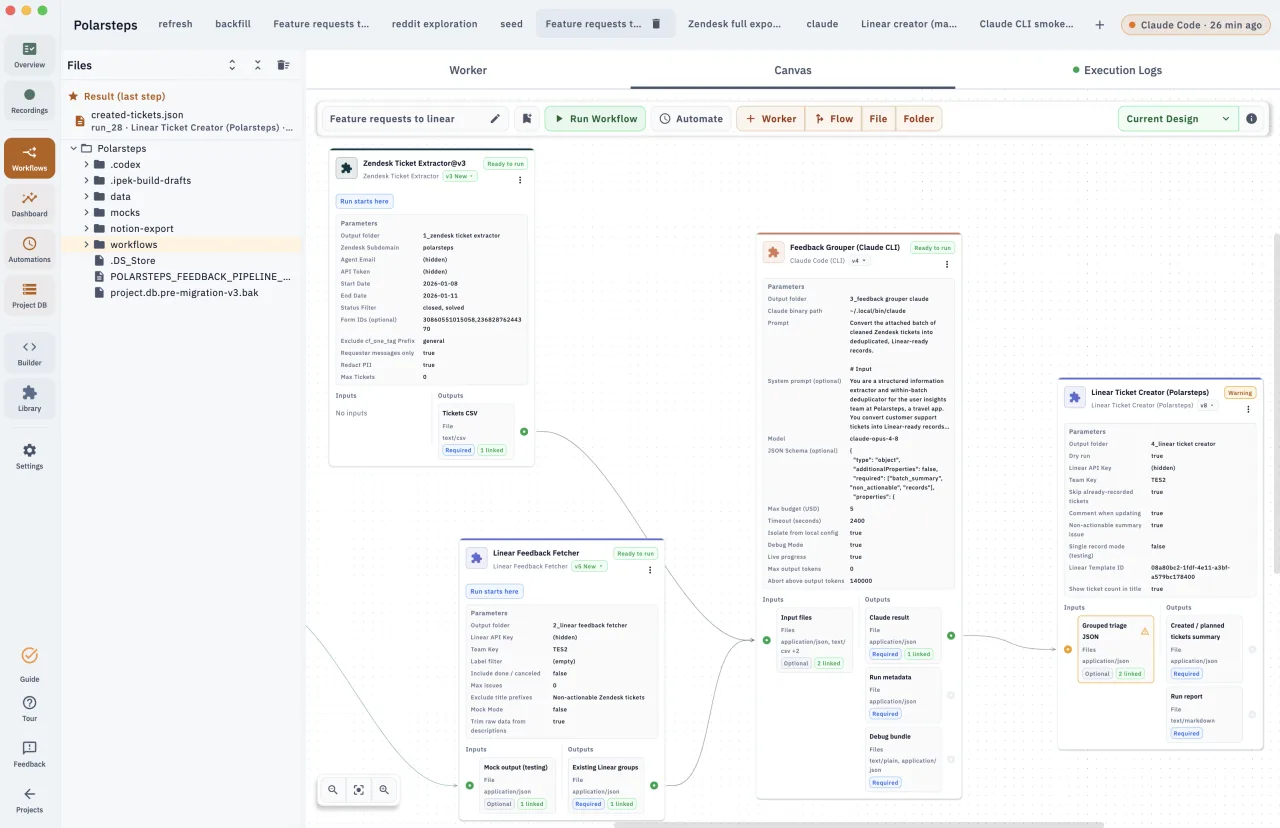Open the Overview sidebar icon
The height and width of the screenshot is (828, 1280).
click(29, 55)
